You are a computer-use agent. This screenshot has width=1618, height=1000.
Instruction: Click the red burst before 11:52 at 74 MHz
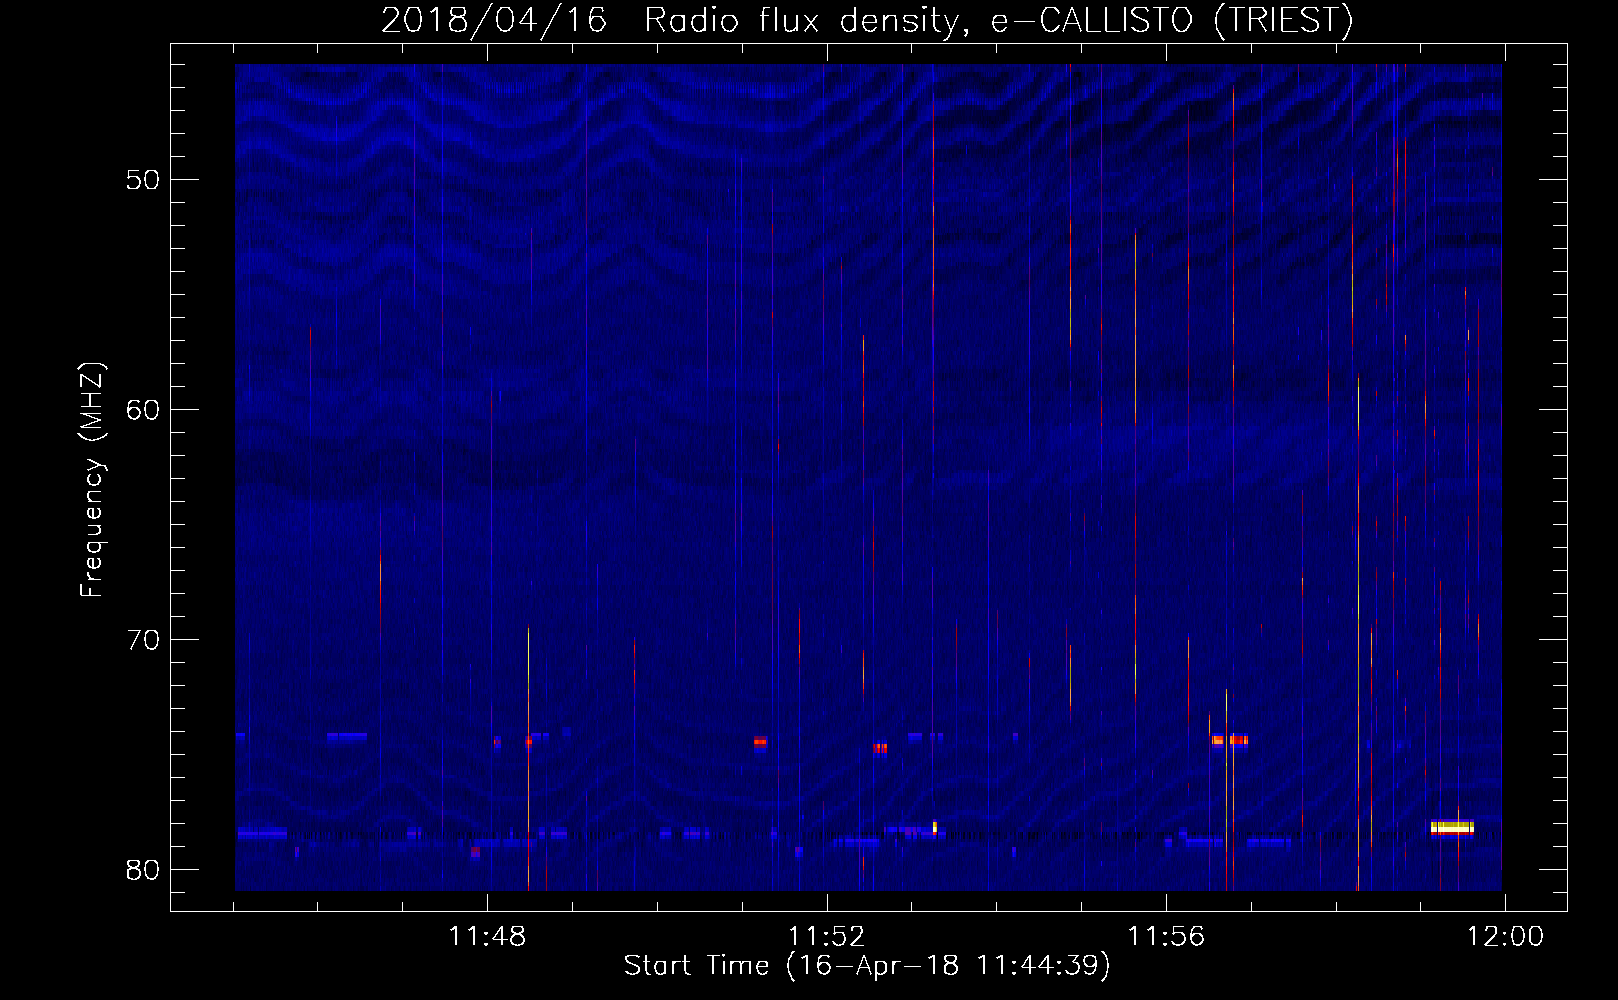click(x=760, y=742)
